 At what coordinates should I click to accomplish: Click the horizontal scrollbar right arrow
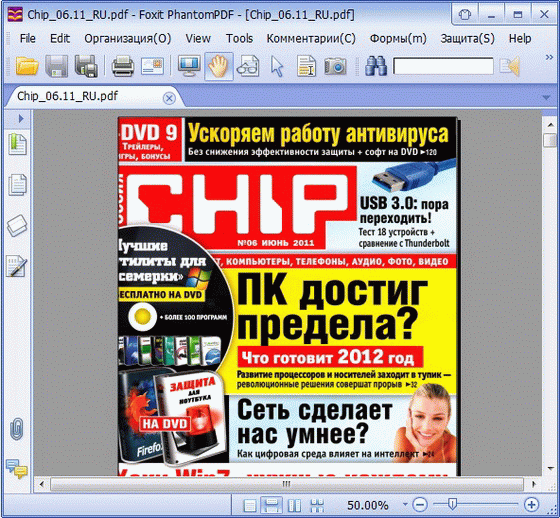coord(534,484)
